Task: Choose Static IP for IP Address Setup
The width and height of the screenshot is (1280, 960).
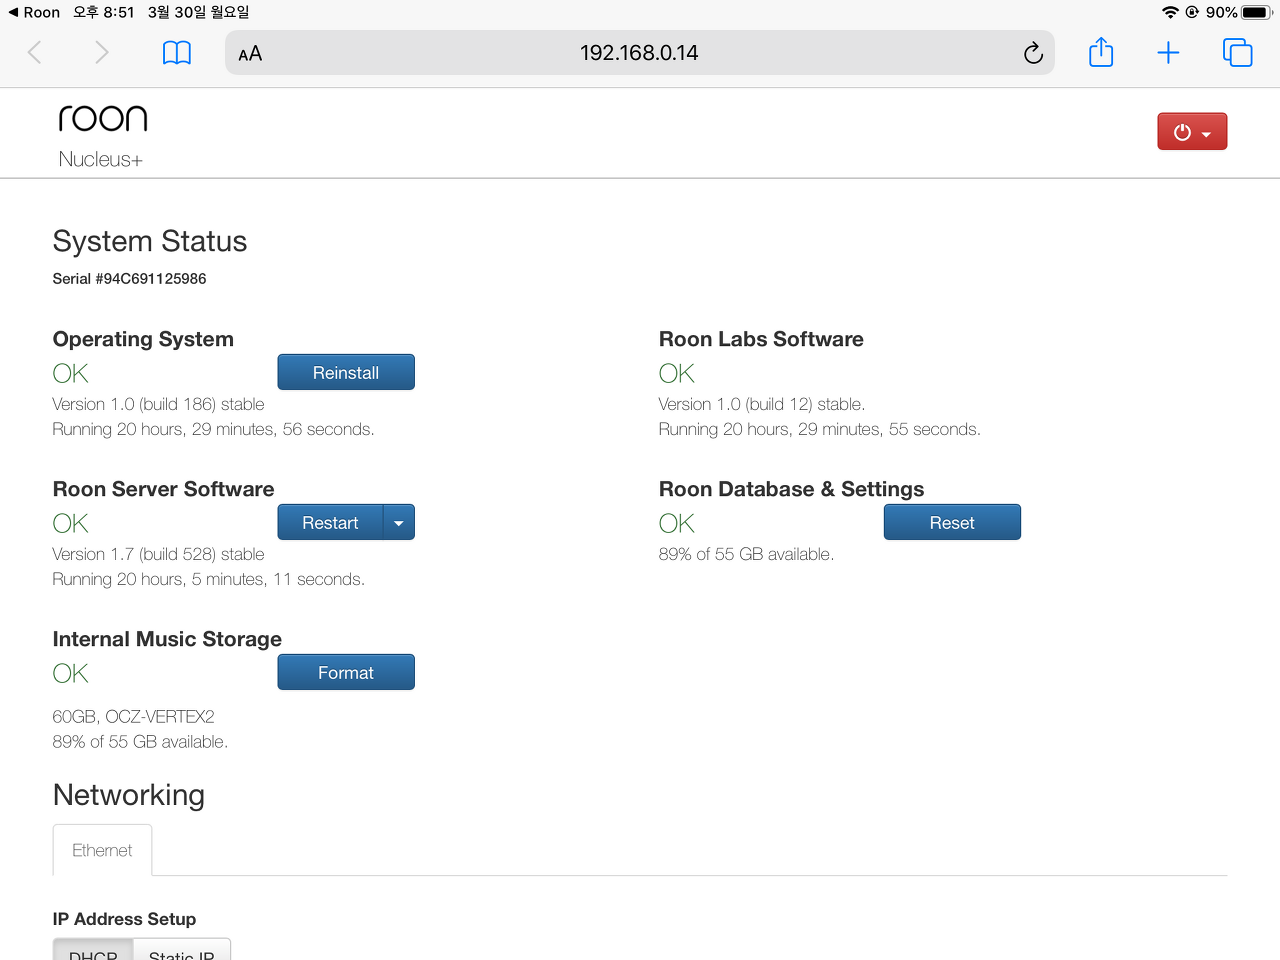Action: (x=182, y=951)
